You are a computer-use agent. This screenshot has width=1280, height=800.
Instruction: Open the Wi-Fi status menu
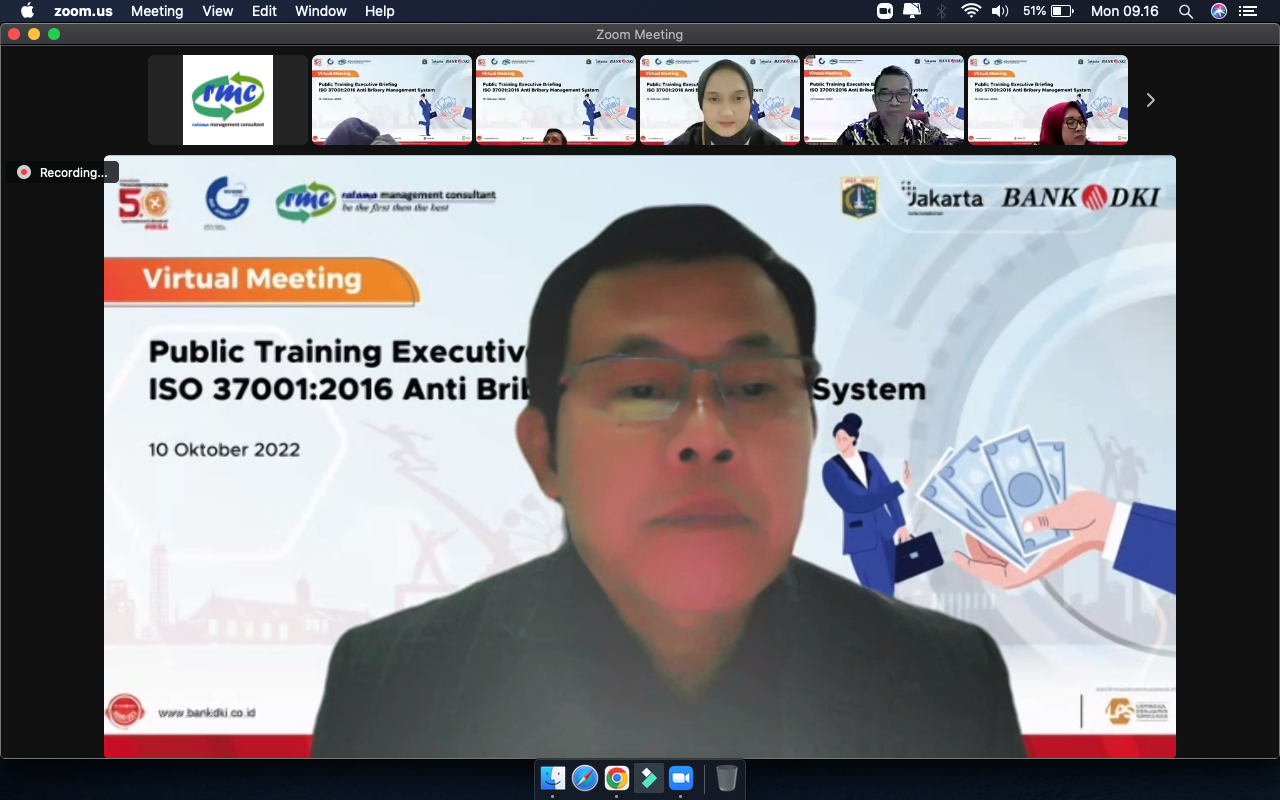click(x=970, y=11)
